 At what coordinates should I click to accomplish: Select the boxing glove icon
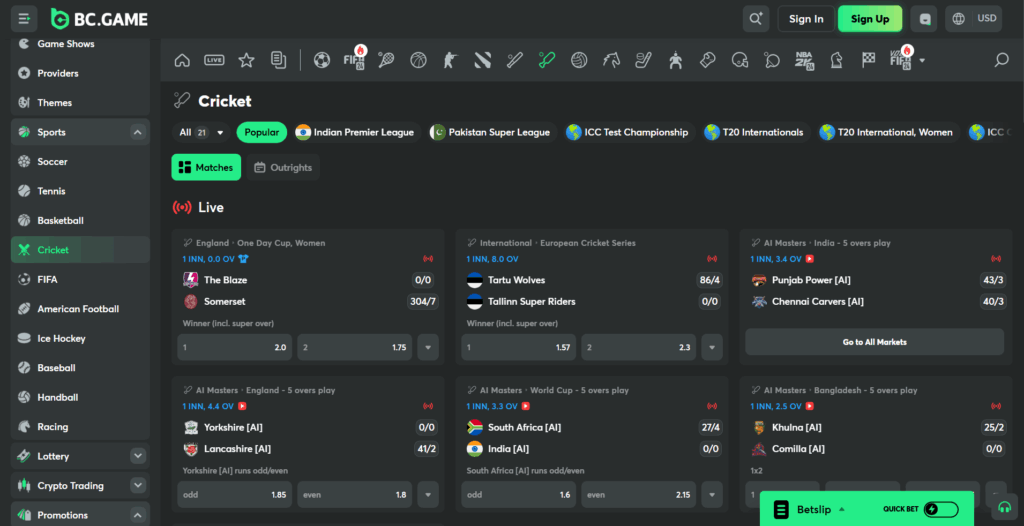708,60
